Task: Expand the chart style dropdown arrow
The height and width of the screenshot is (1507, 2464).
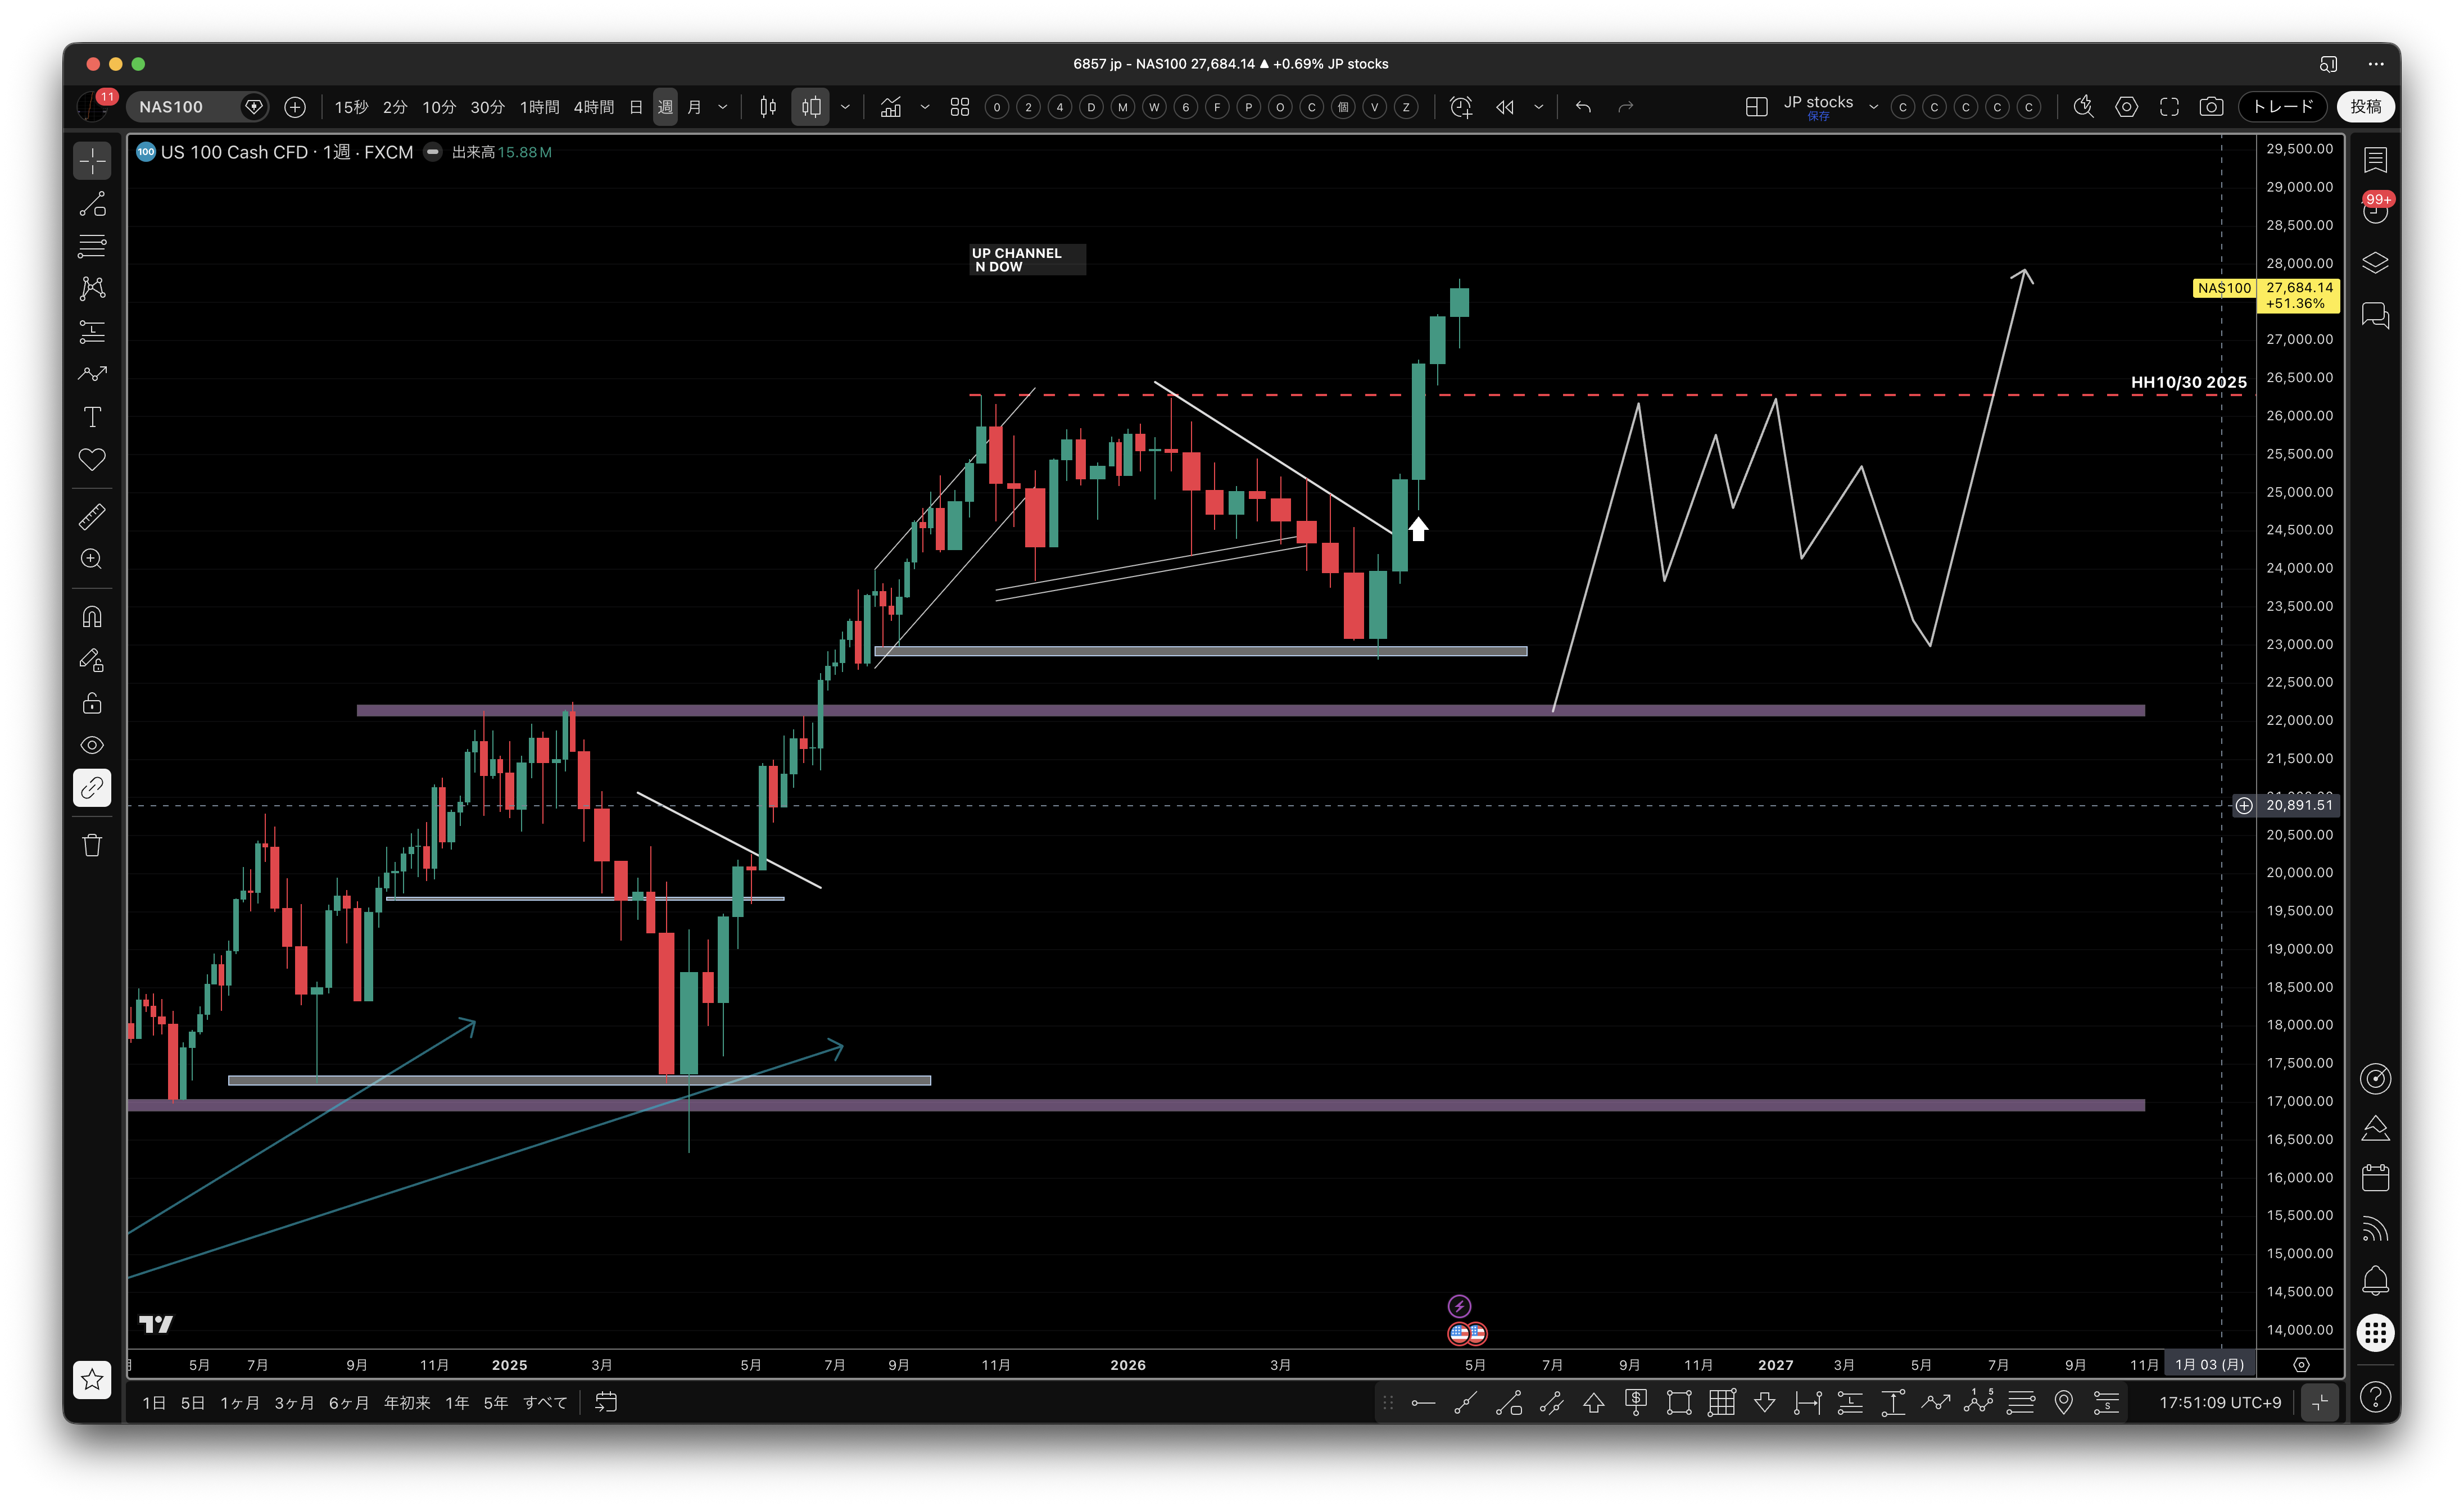Action: tap(845, 107)
